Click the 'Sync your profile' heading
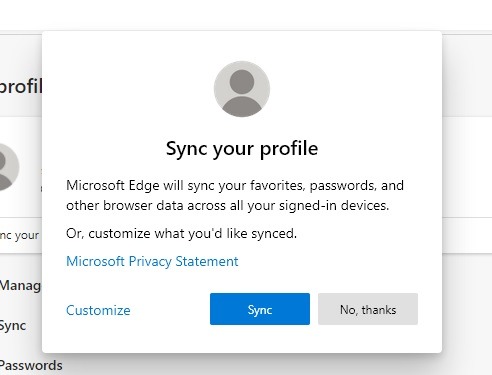 [x=242, y=149]
